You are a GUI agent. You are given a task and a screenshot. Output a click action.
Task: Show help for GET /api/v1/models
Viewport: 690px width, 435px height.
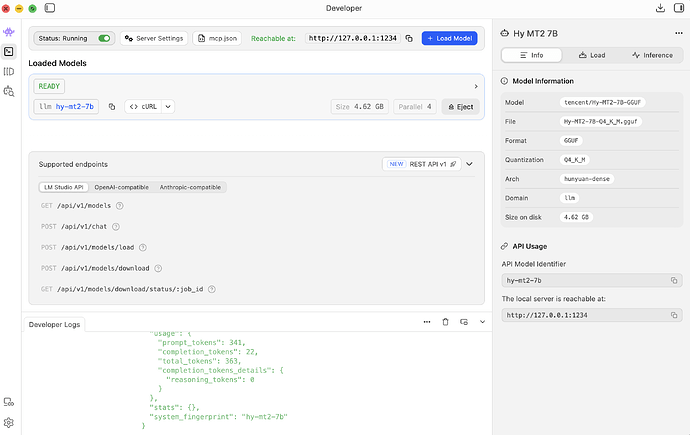120,206
